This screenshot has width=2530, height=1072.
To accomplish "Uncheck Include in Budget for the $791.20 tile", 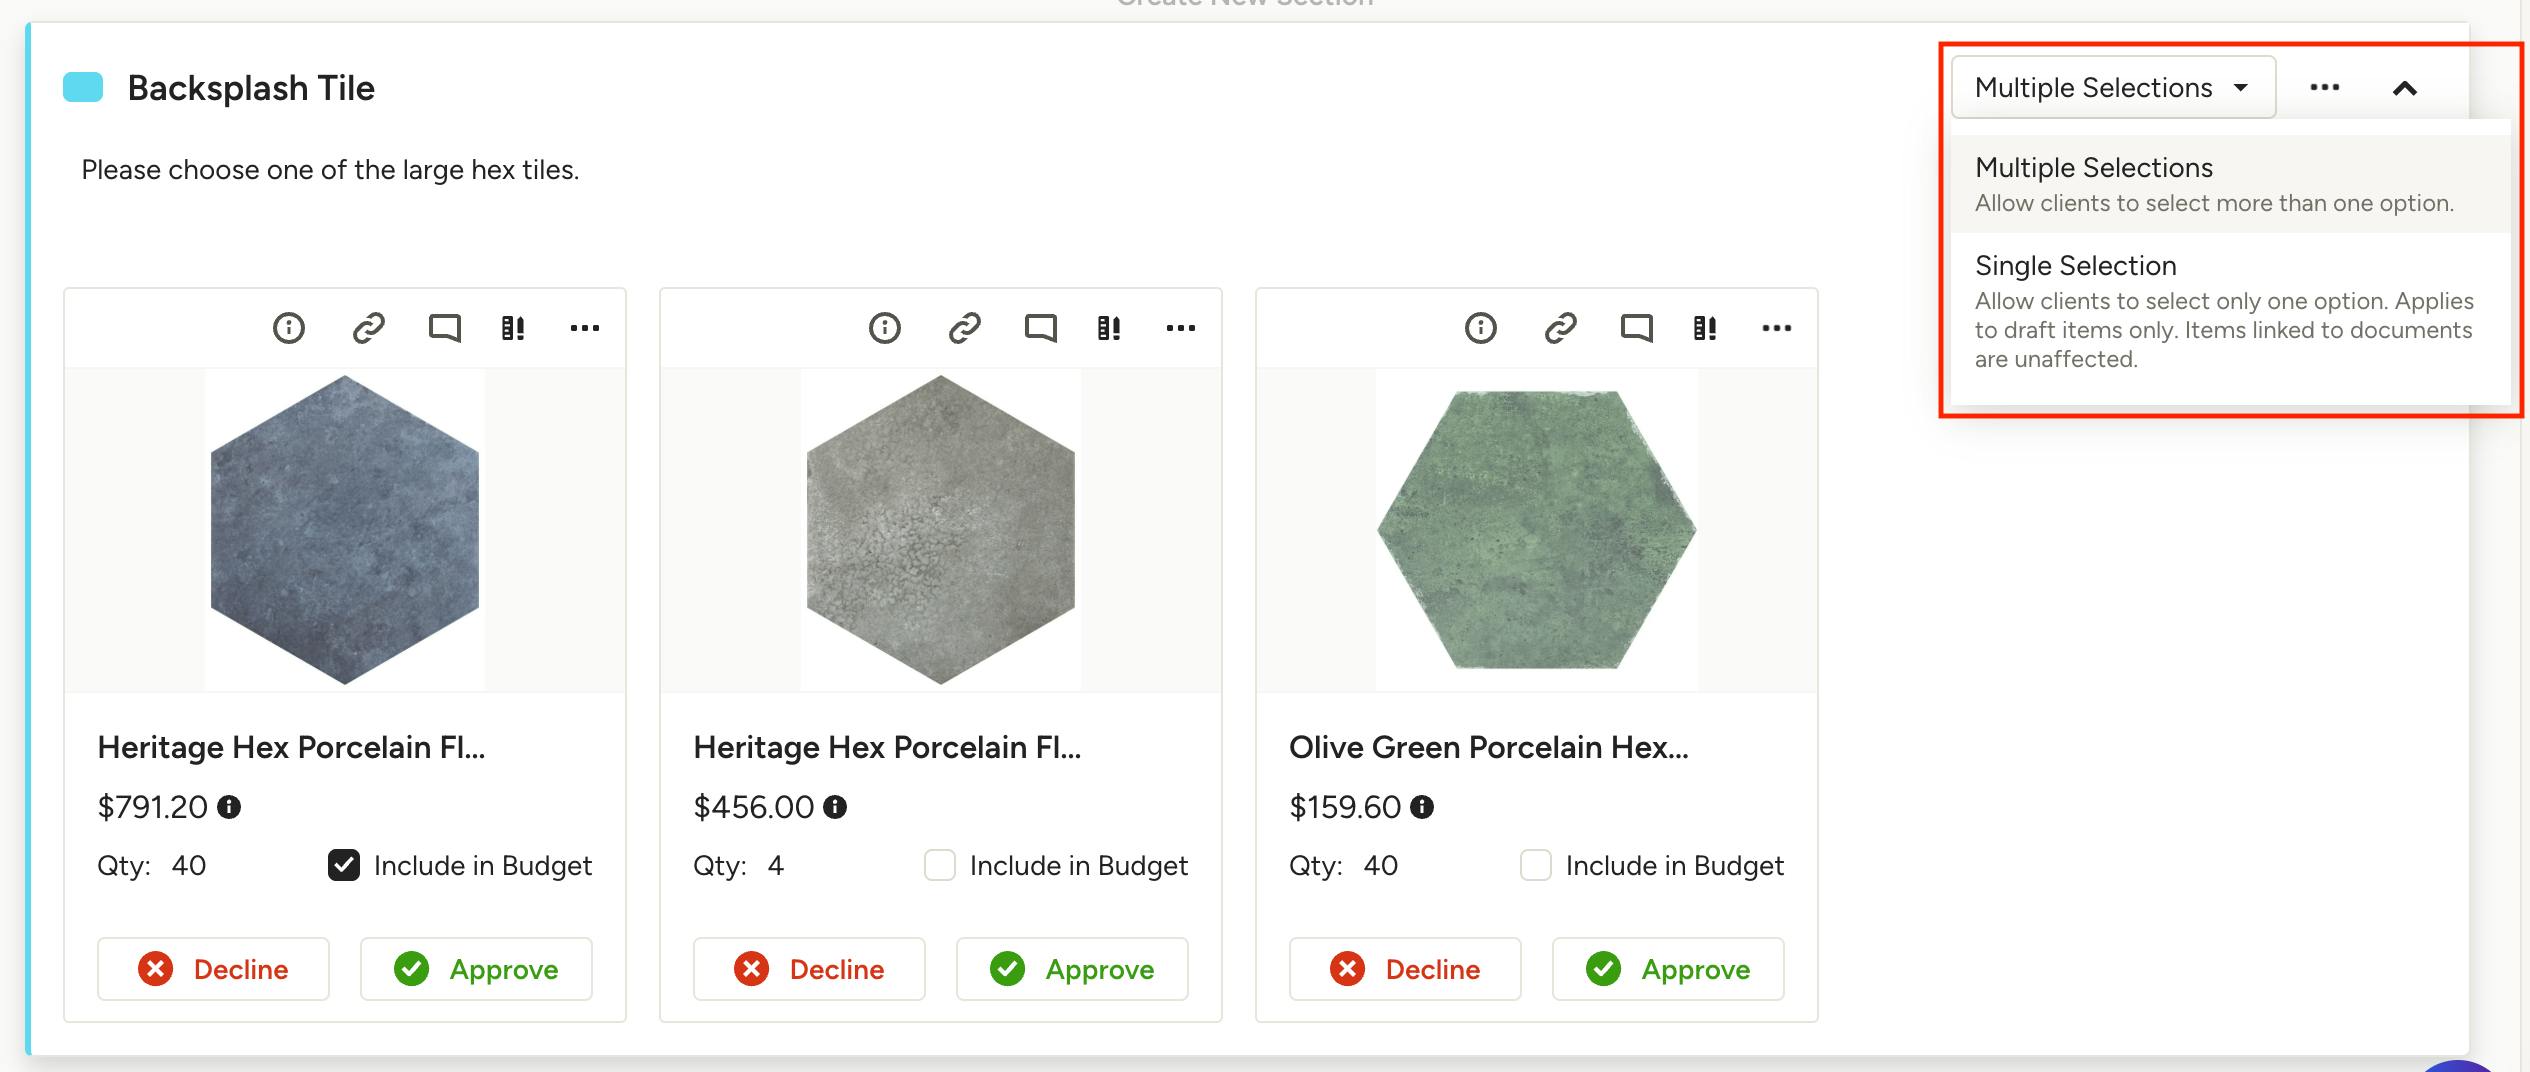I will [x=344, y=865].
